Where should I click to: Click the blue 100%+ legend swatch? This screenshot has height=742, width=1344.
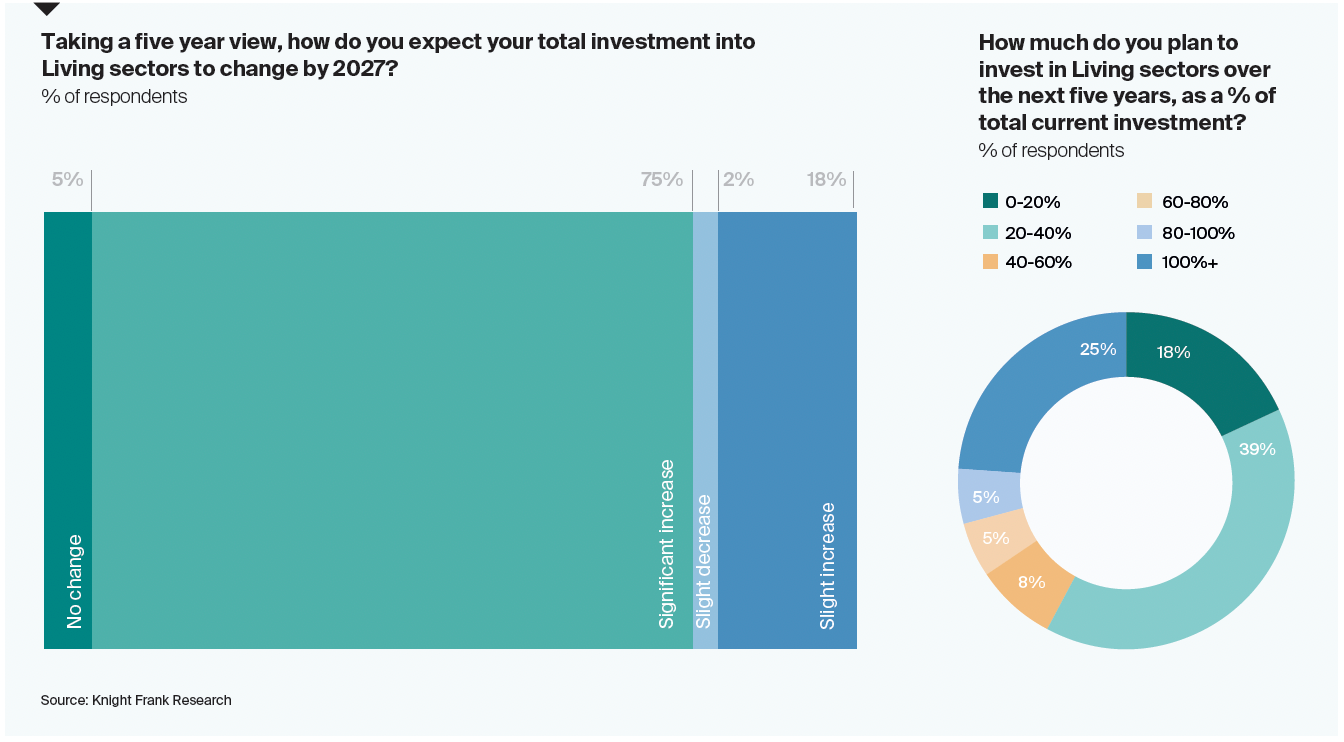coord(1147,262)
